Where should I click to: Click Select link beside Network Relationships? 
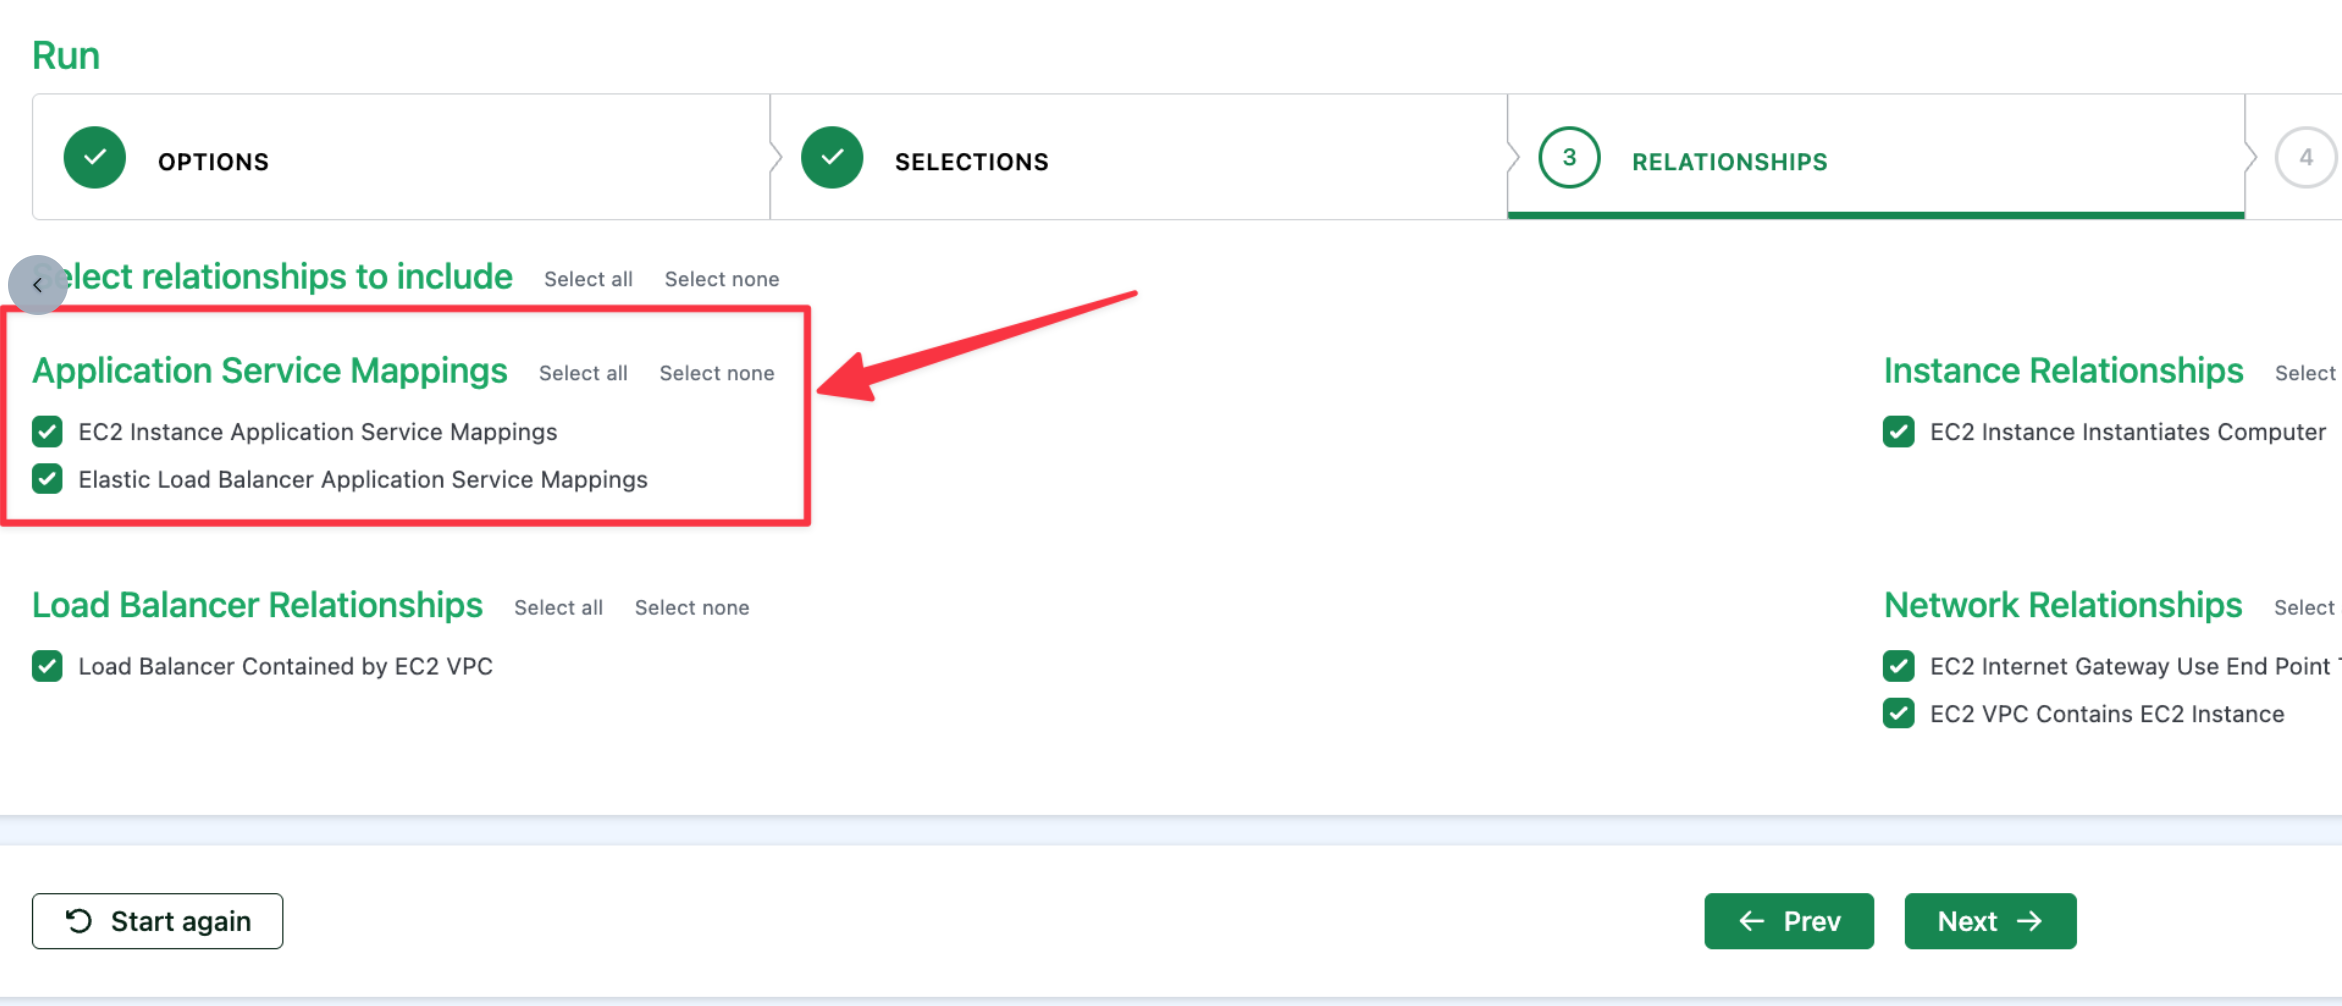point(2304,608)
